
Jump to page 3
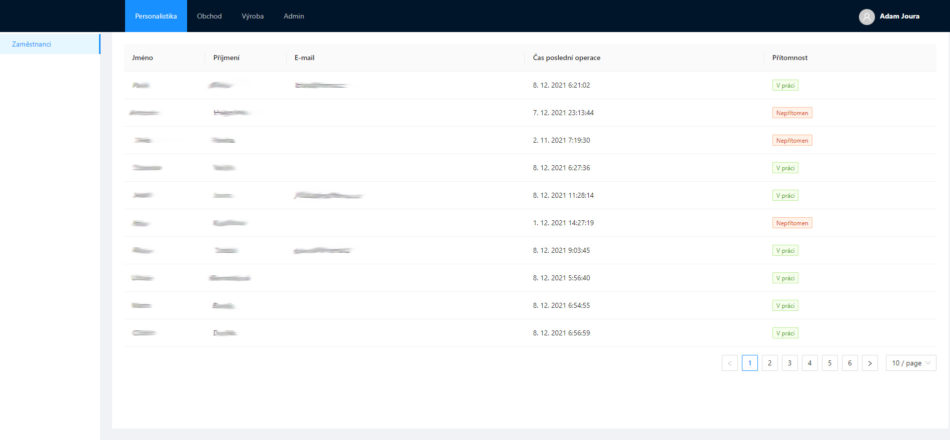tap(789, 363)
